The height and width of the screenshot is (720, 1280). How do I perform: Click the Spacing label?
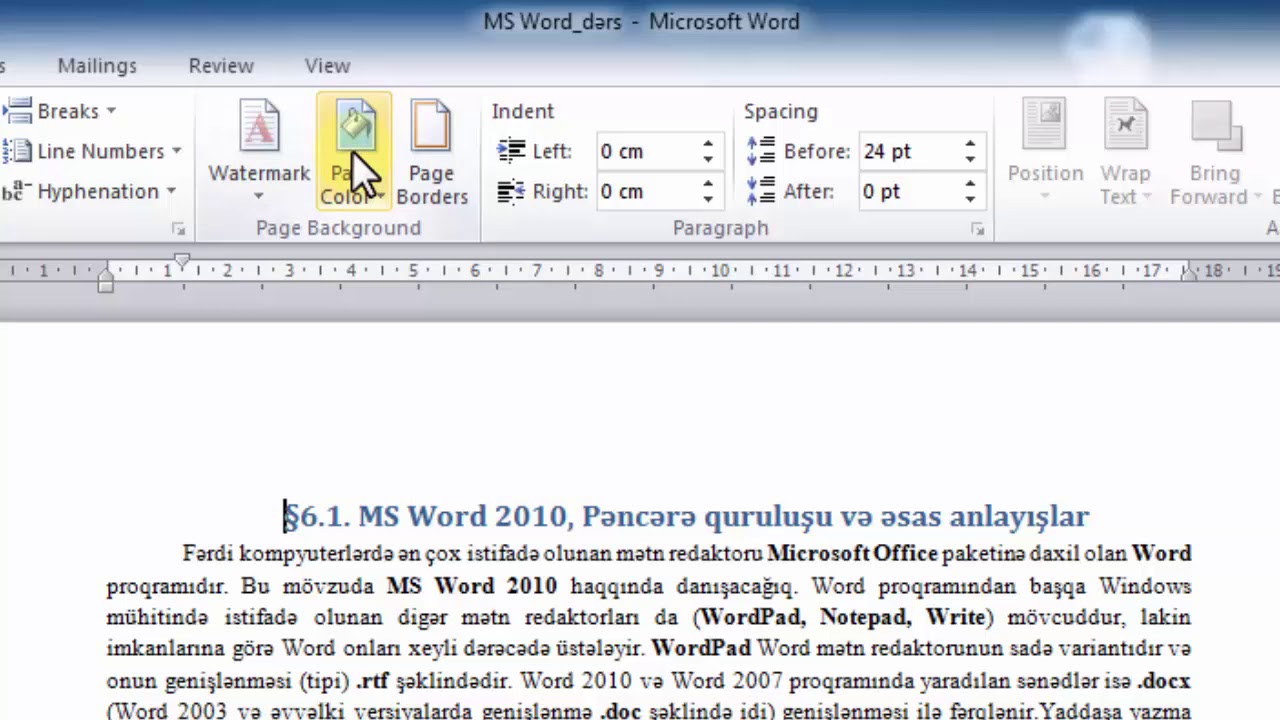point(780,111)
